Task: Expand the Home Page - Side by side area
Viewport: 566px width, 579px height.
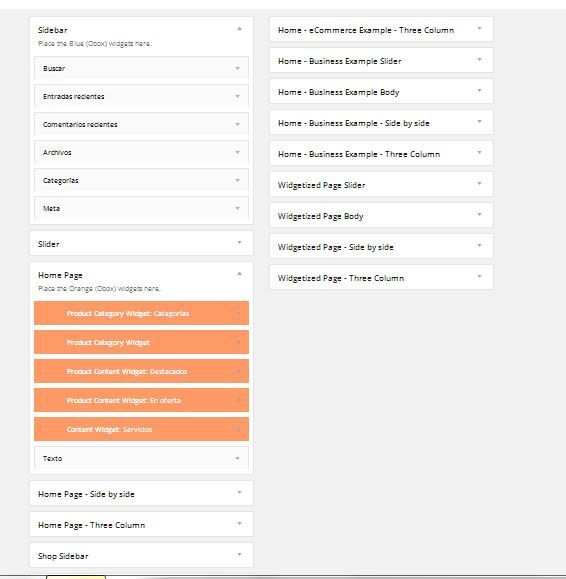Action: point(239,493)
